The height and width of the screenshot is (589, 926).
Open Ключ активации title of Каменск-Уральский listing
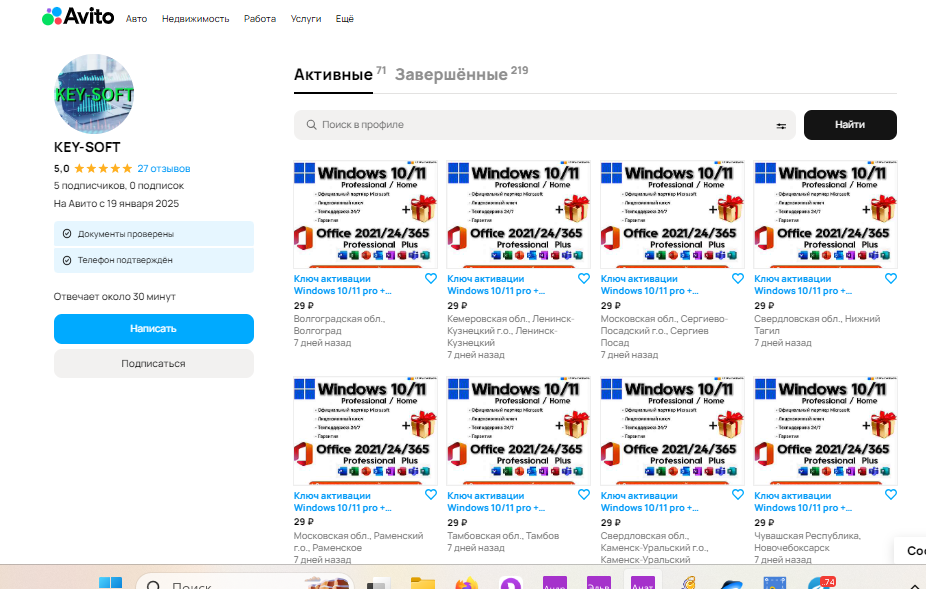650,502
